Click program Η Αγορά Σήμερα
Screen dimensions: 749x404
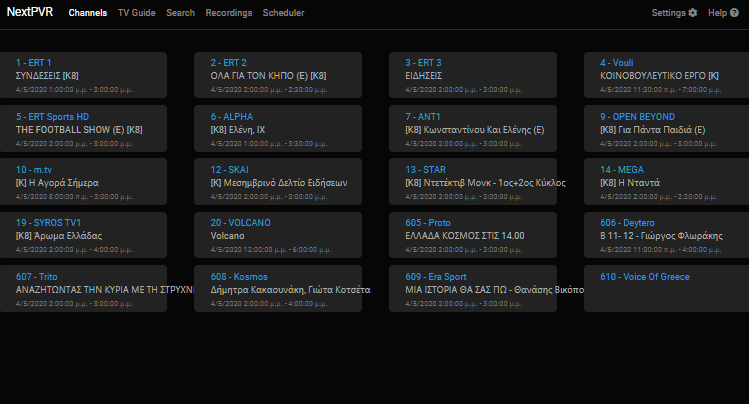pos(64,182)
